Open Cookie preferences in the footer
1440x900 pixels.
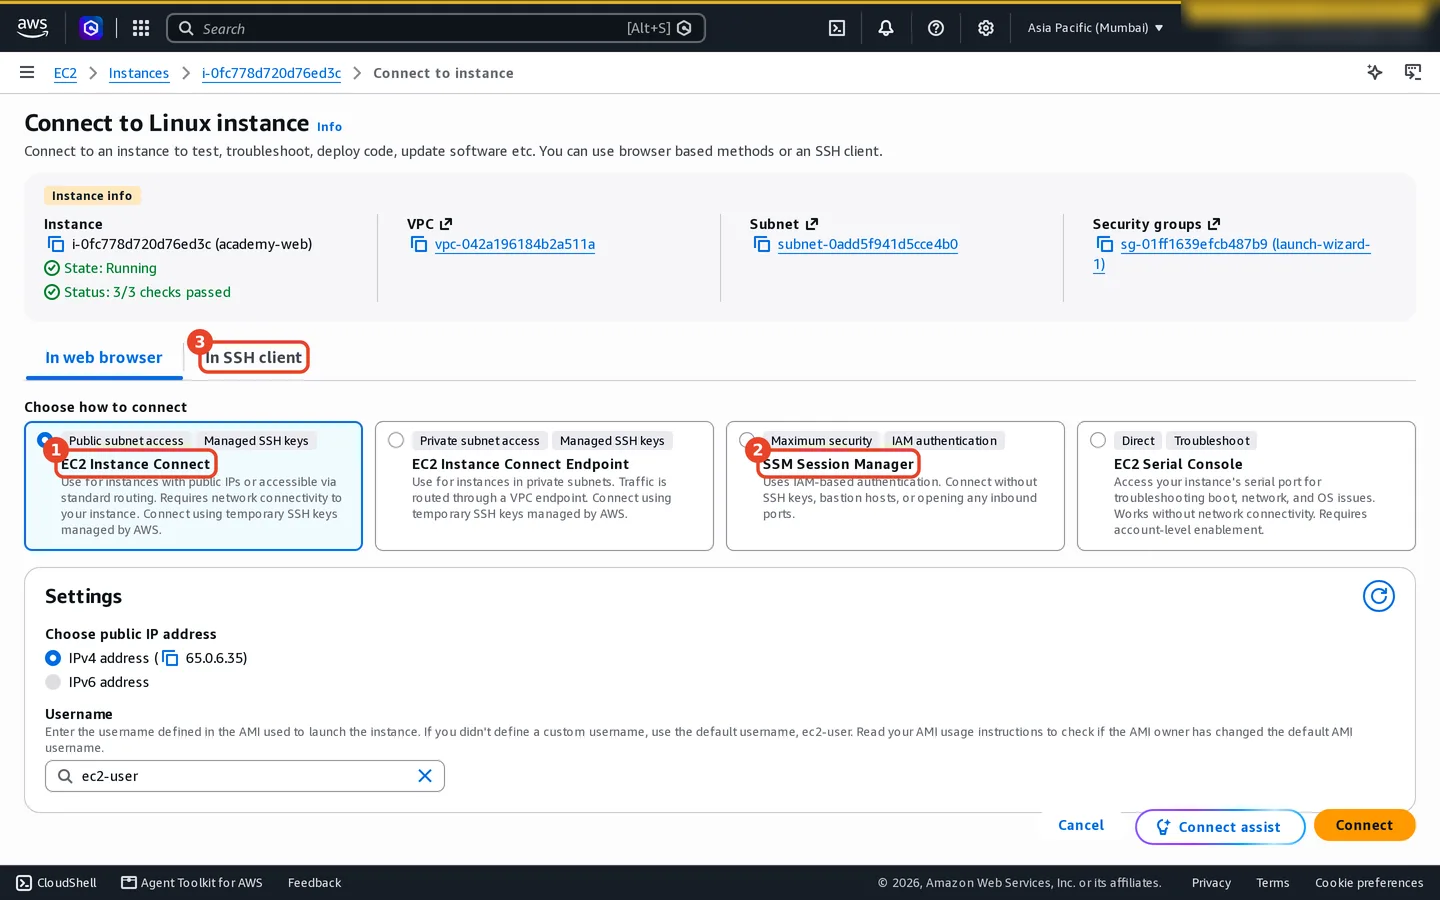1369,883
